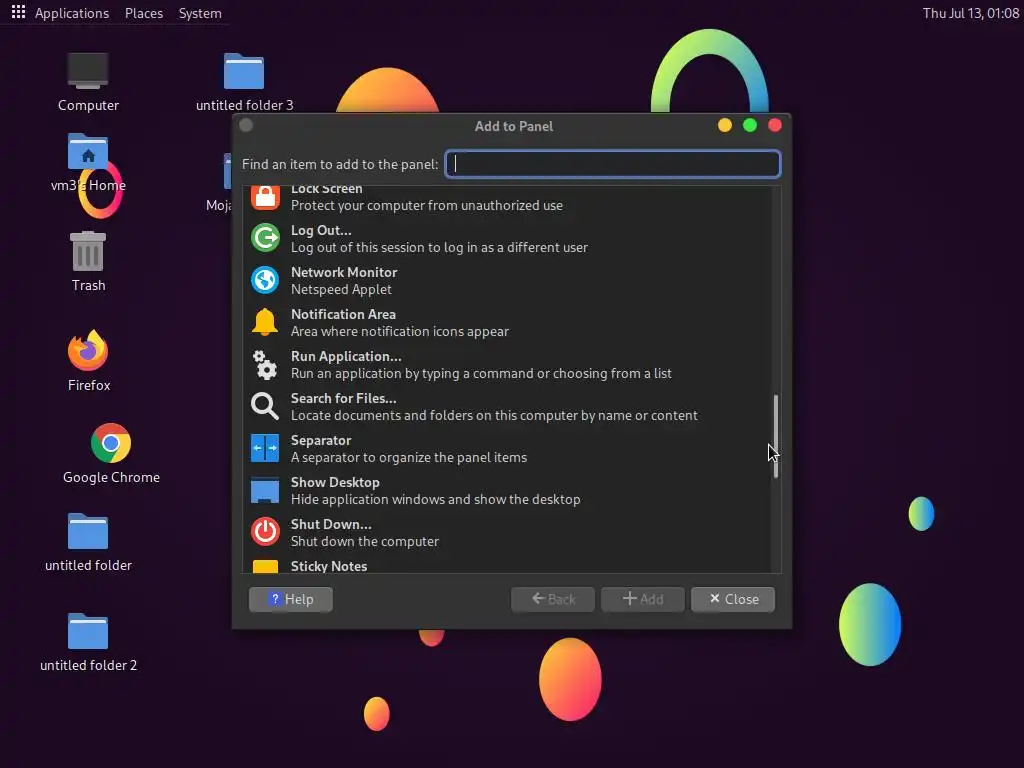The width and height of the screenshot is (1024, 768).
Task: Click the applications grid icon in top panel
Action: 18,12
